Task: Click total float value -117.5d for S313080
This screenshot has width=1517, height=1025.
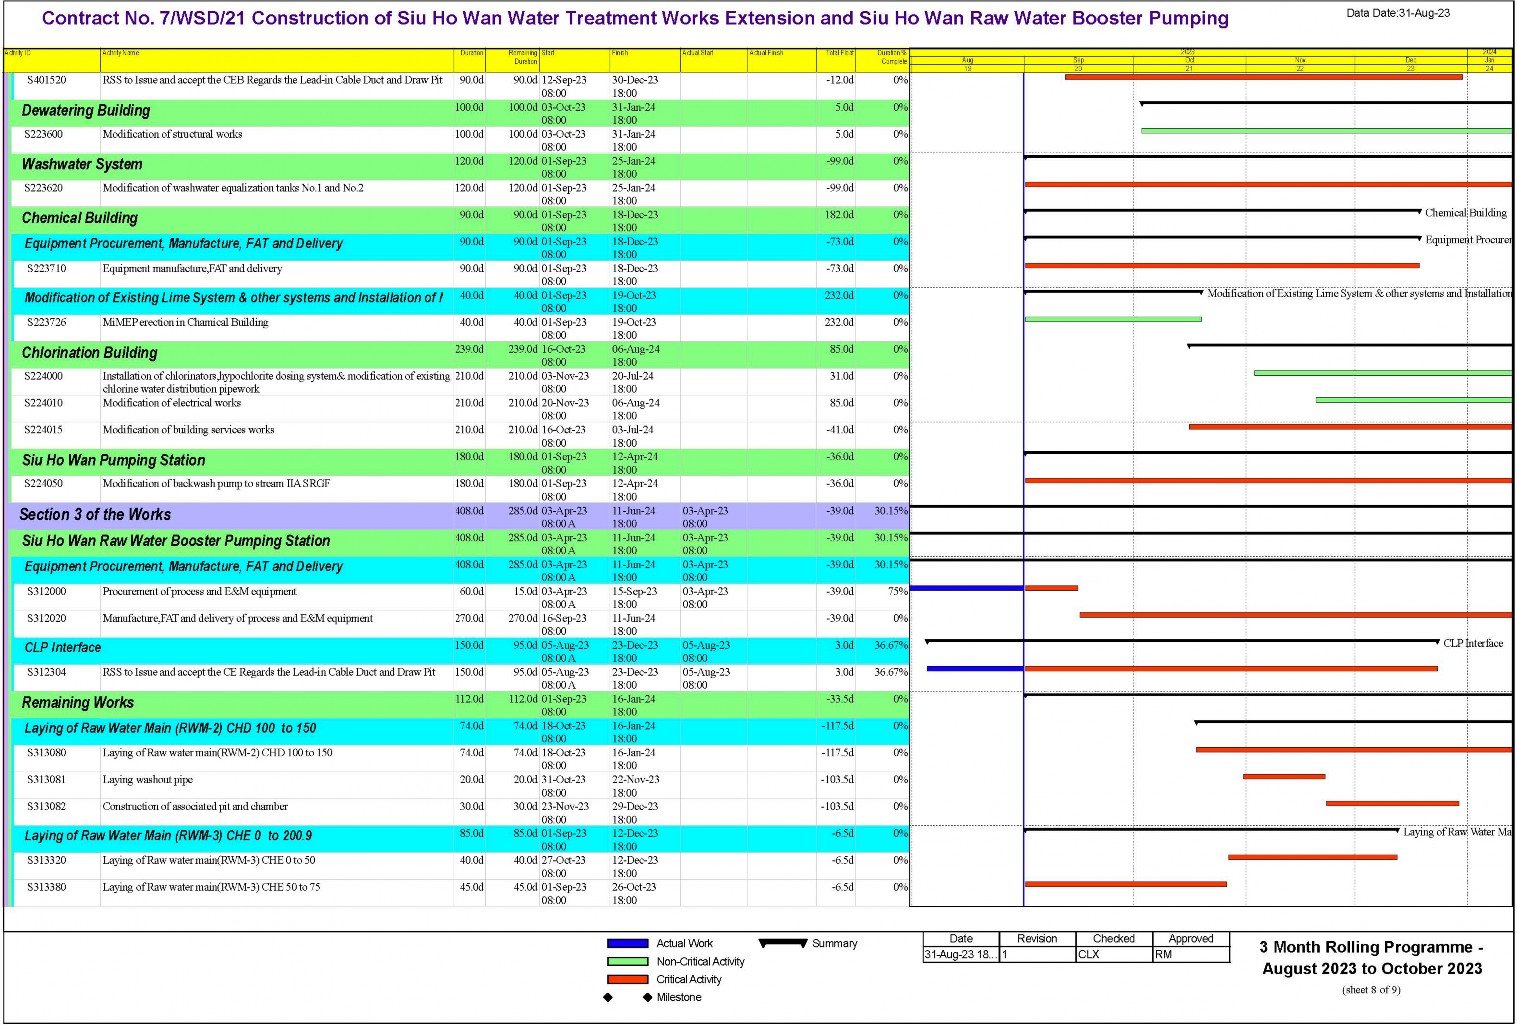Action: click(837, 753)
